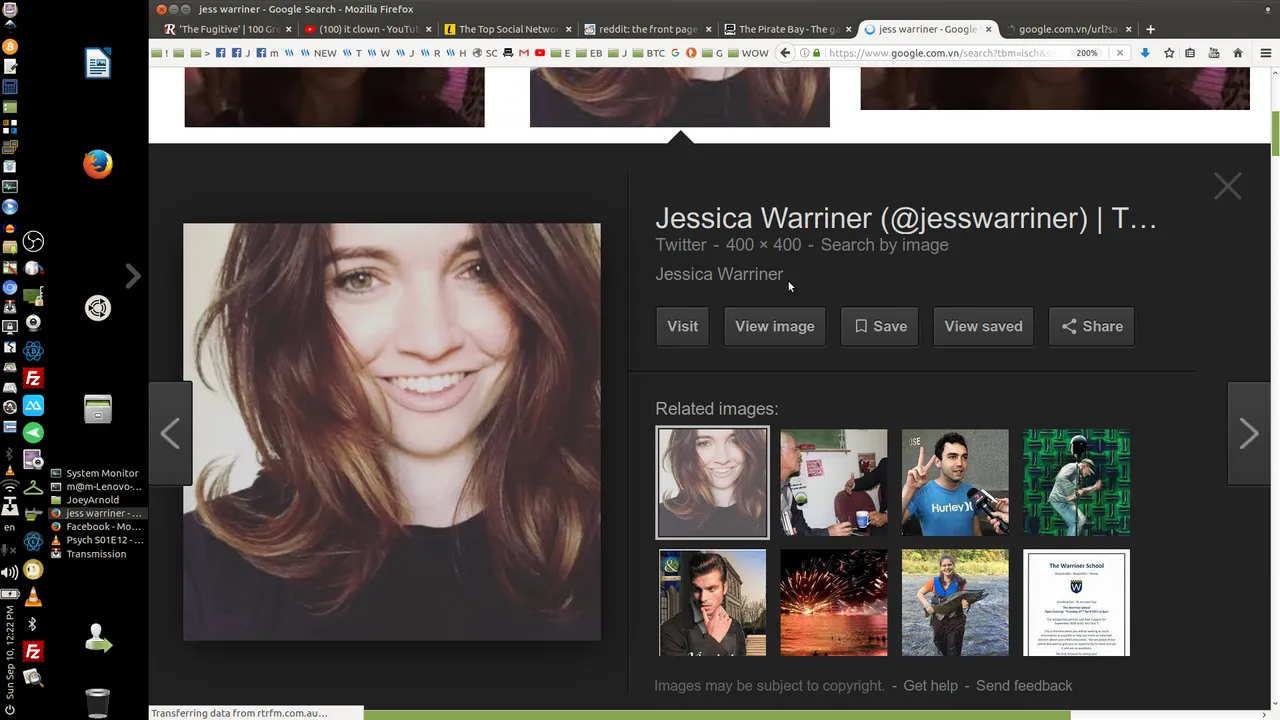The width and height of the screenshot is (1280, 720).
Task: Switch to 'The Fugitive' tab
Action: (x=227, y=29)
